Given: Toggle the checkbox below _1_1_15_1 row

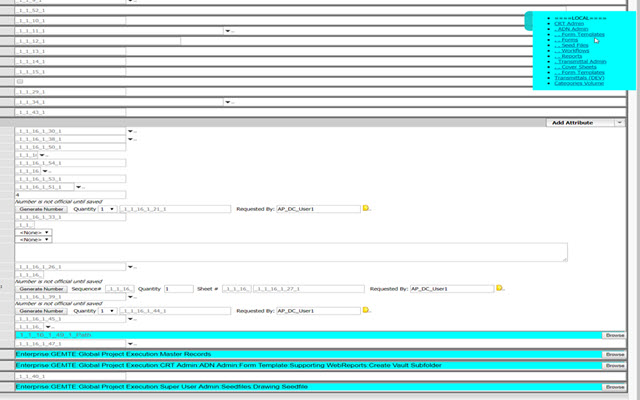Looking at the screenshot, I should tap(20, 82).
